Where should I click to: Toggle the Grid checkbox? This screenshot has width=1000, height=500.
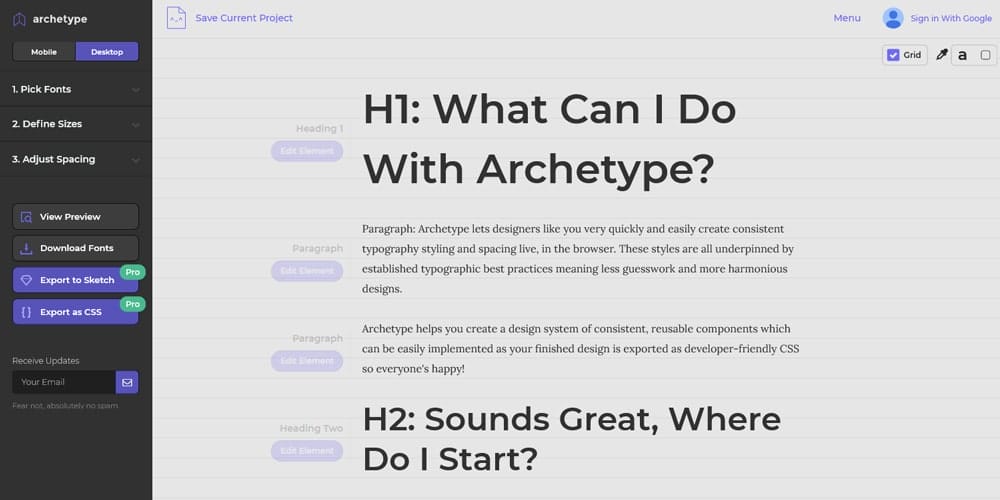[893, 55]
